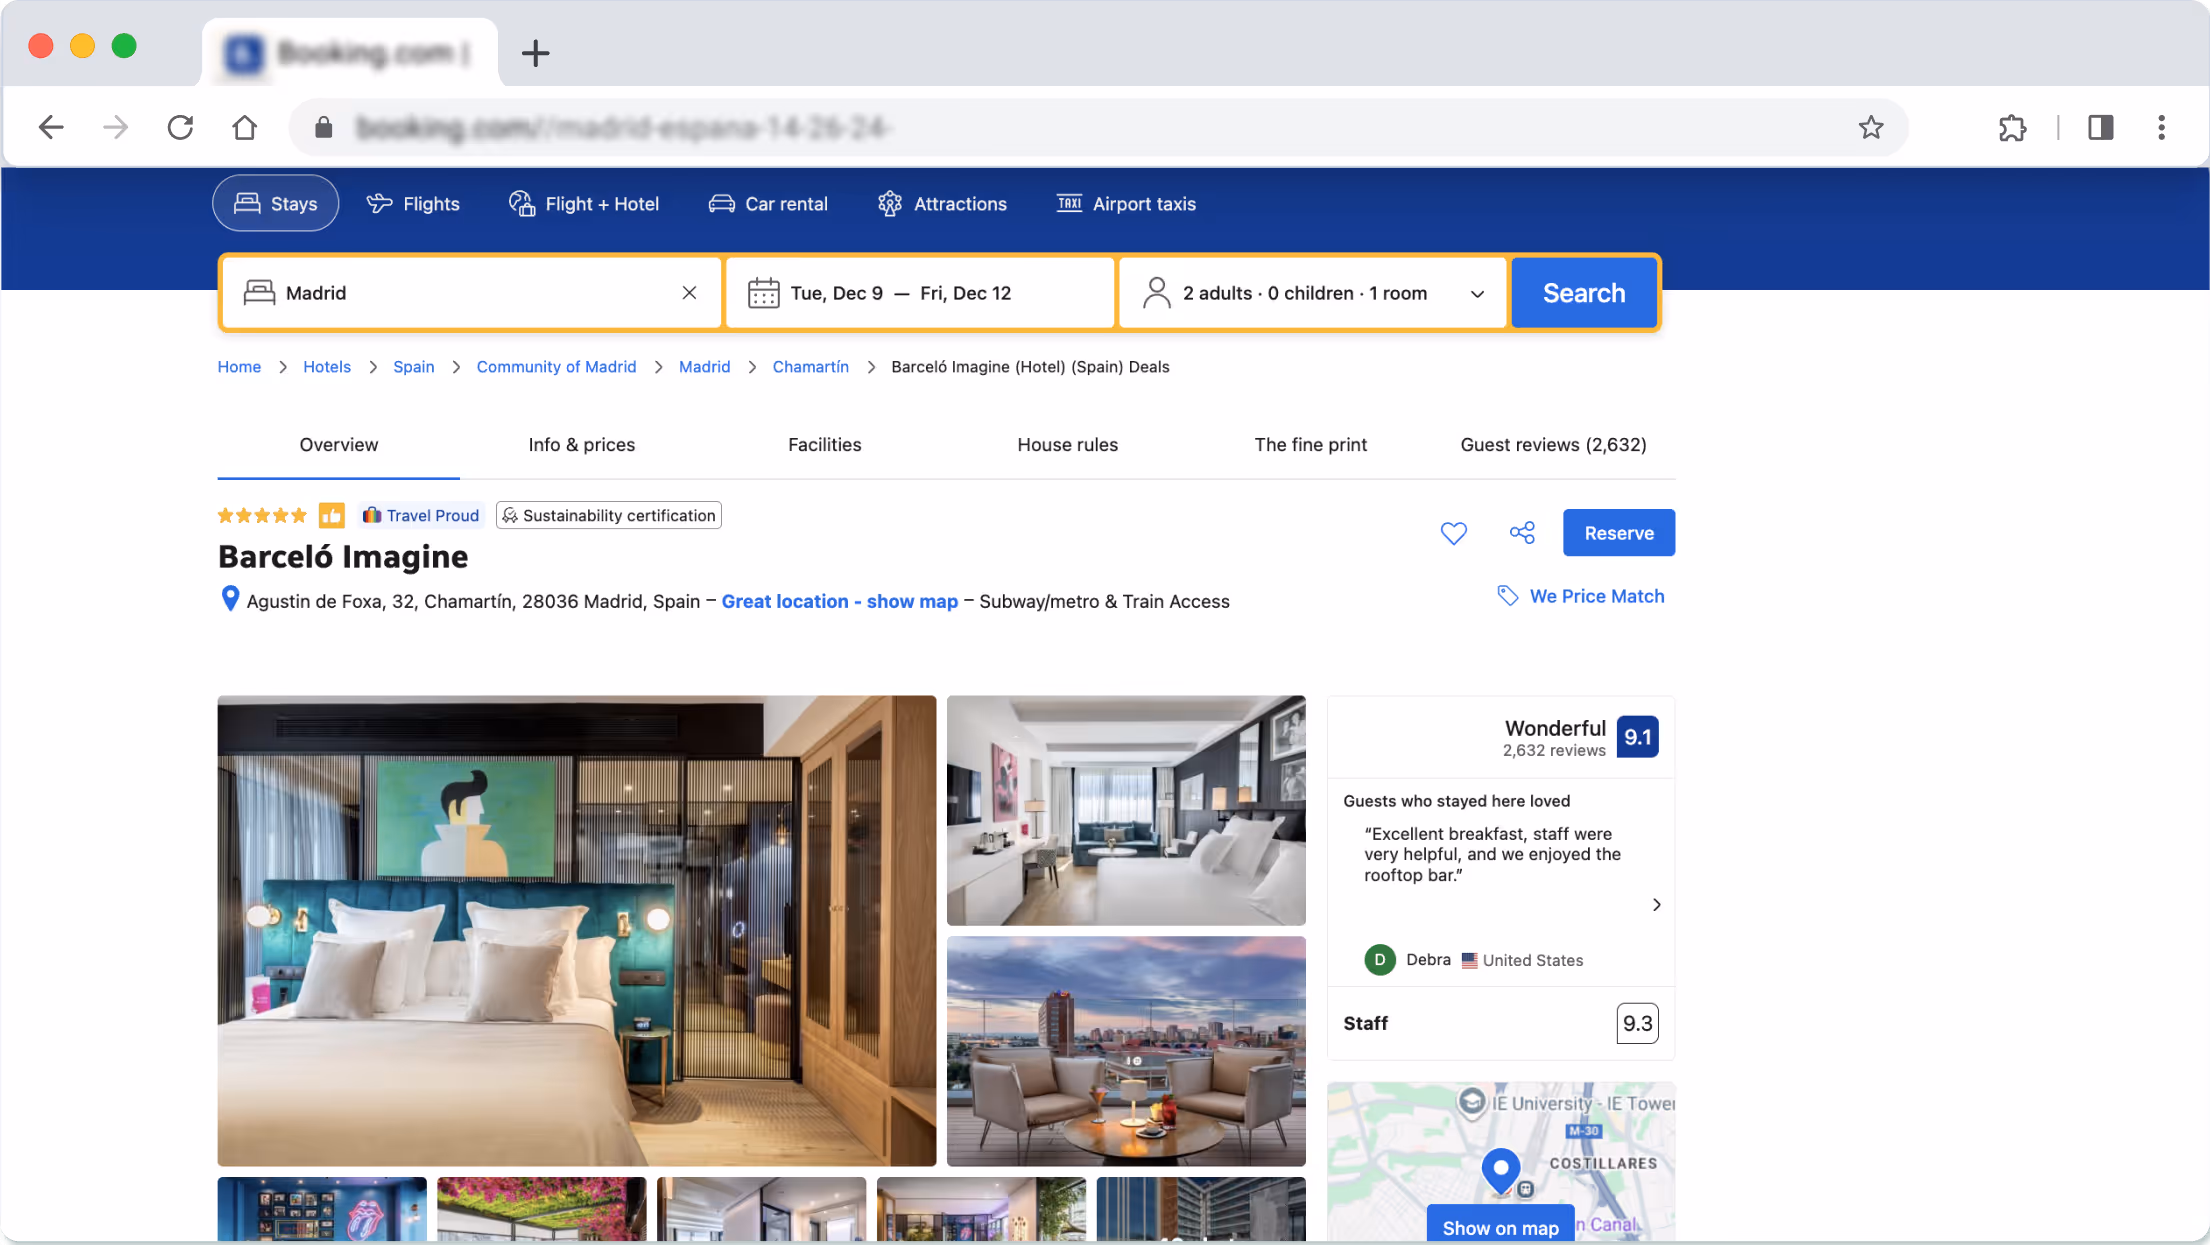Click the blue Reserve button
This screenshot has width=2210, height=1245.
(1618, 533)
